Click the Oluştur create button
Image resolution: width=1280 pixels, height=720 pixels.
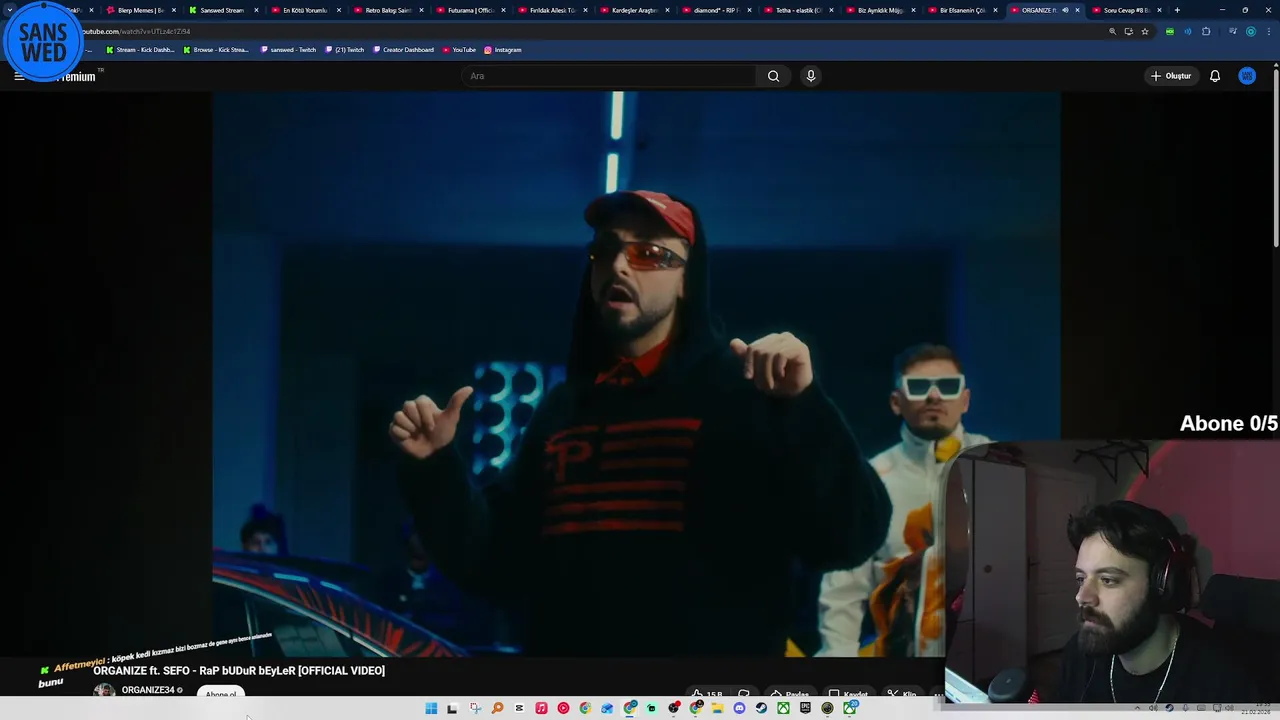[x=1171, y=76]
